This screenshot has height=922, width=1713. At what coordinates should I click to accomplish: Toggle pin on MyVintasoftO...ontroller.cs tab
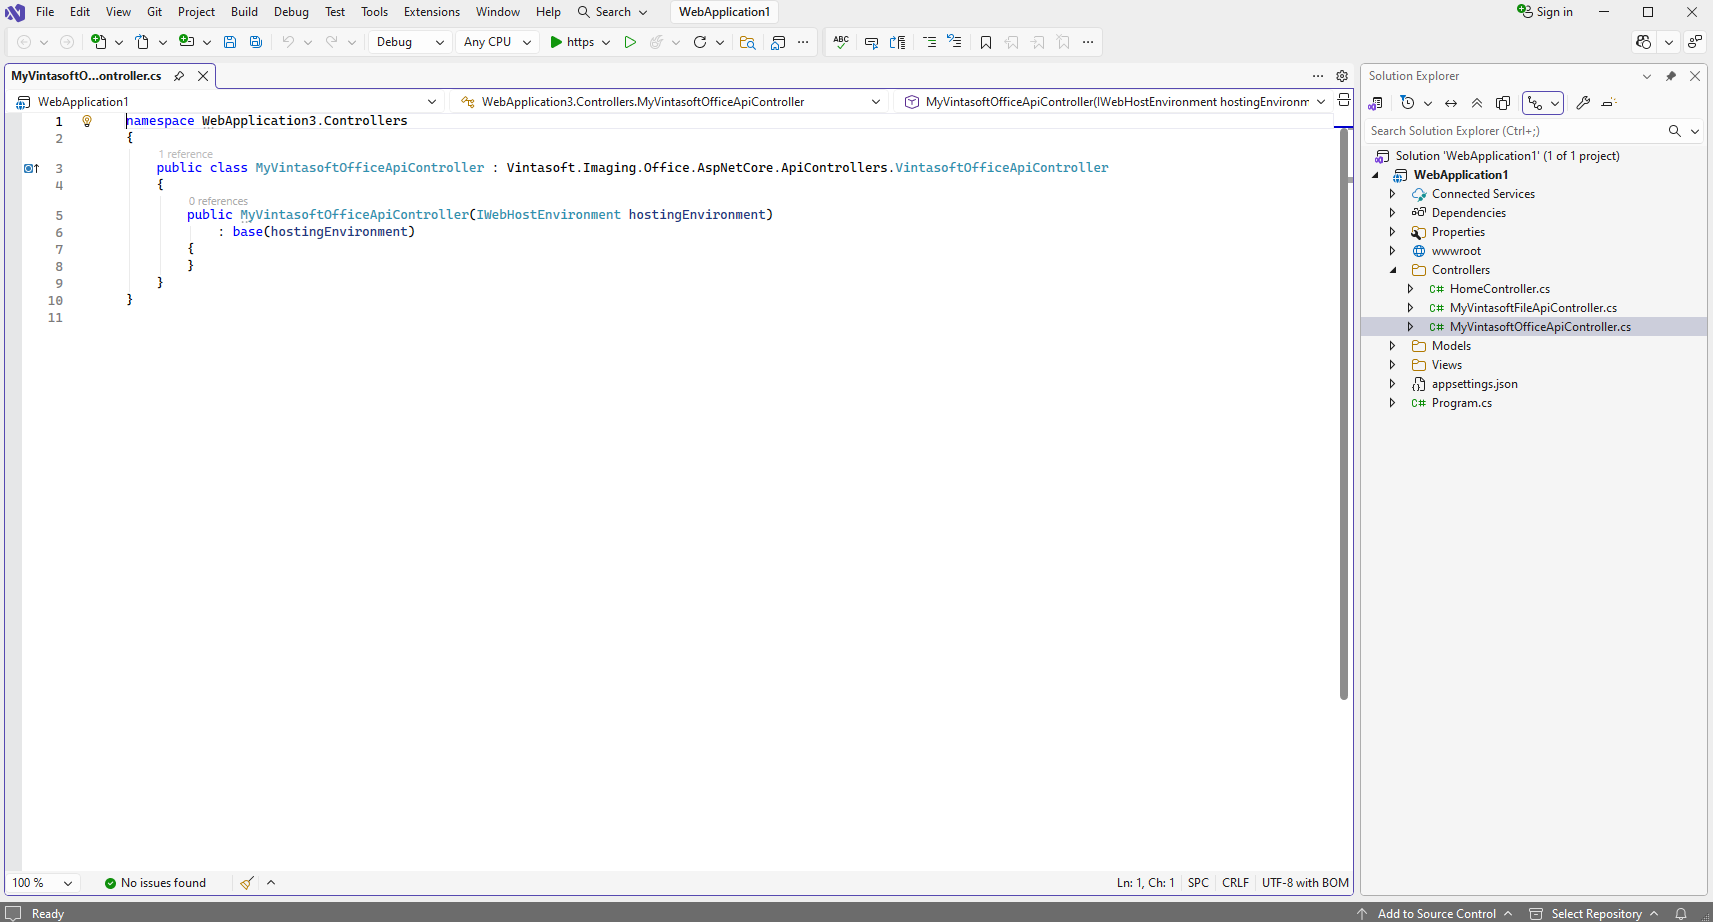tap(179, 76)
